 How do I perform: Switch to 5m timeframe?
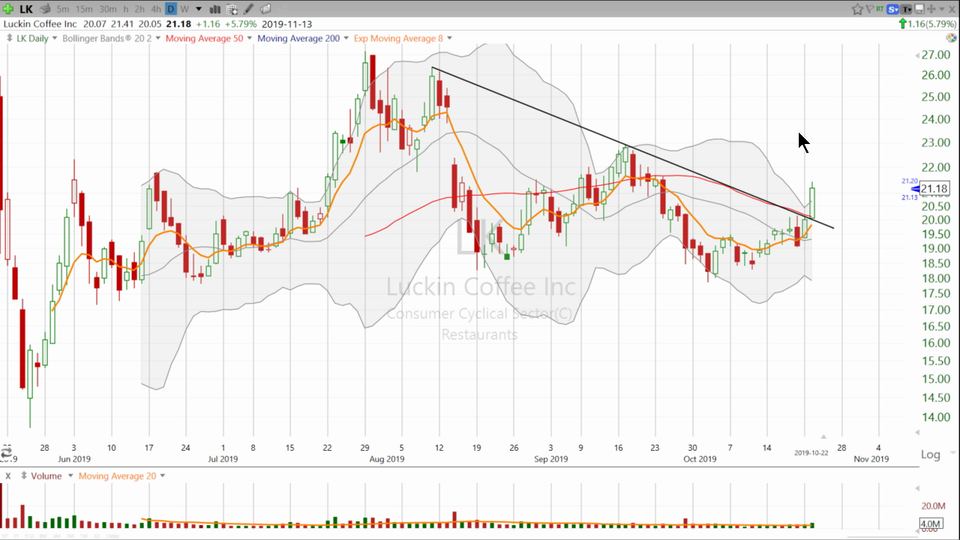(x=62, y=9)
